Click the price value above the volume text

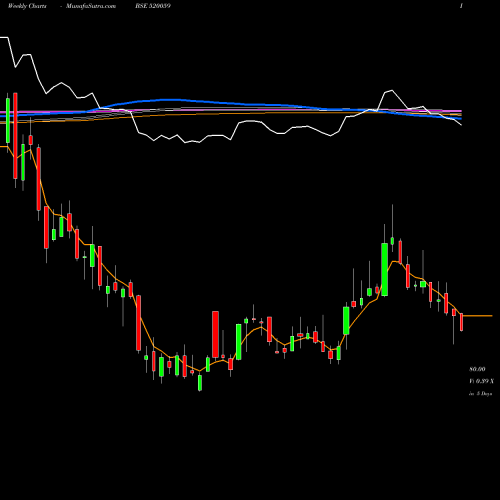click(x=477, y=369)
